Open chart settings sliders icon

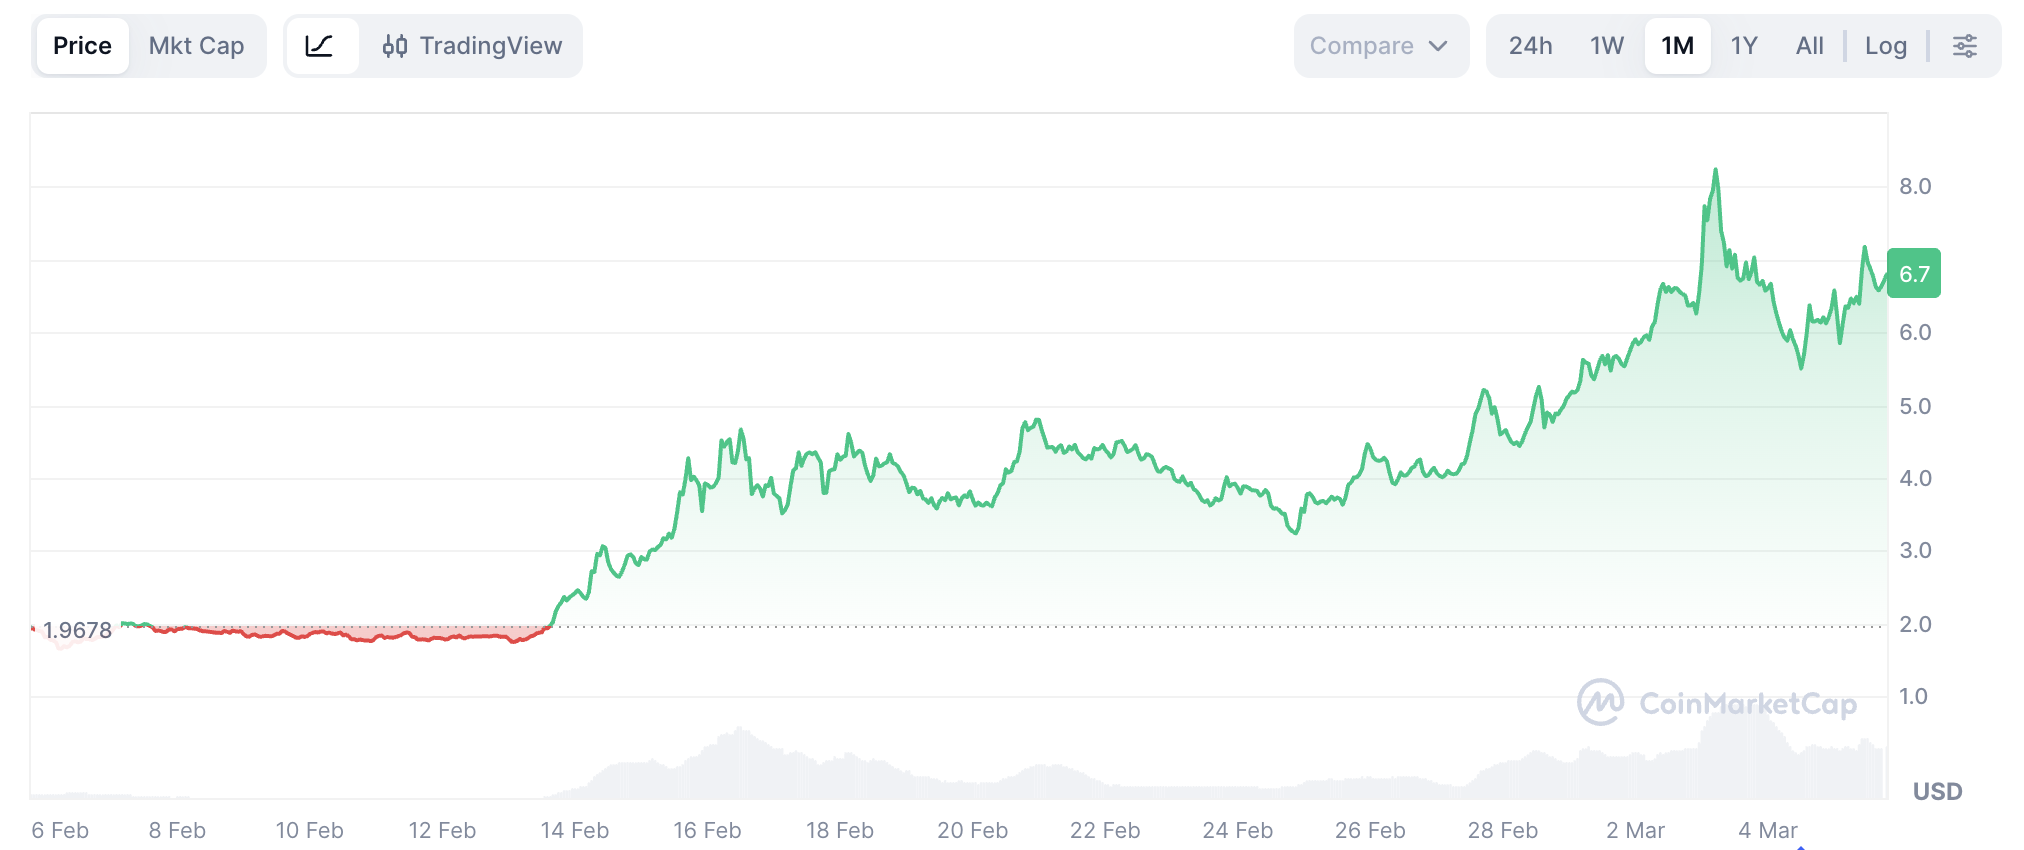1964,46
